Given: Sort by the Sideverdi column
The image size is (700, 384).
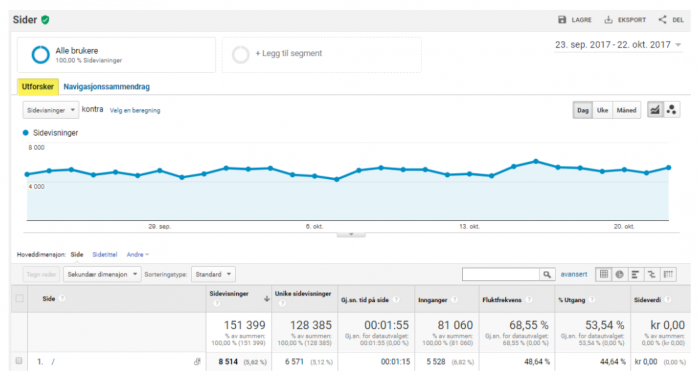Looking at the screenshot, I should [x=647, y=300].
